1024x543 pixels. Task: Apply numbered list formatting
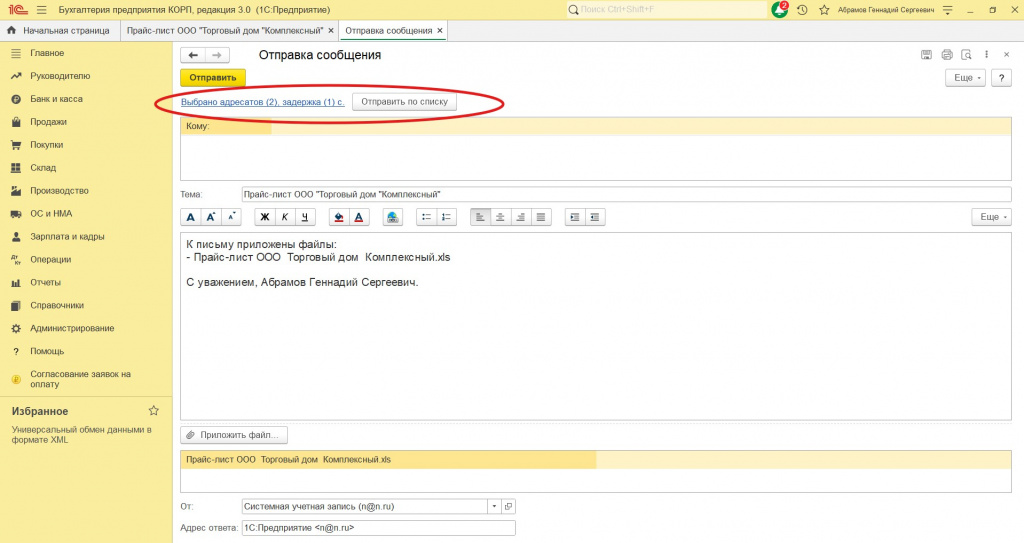(446, 217)
